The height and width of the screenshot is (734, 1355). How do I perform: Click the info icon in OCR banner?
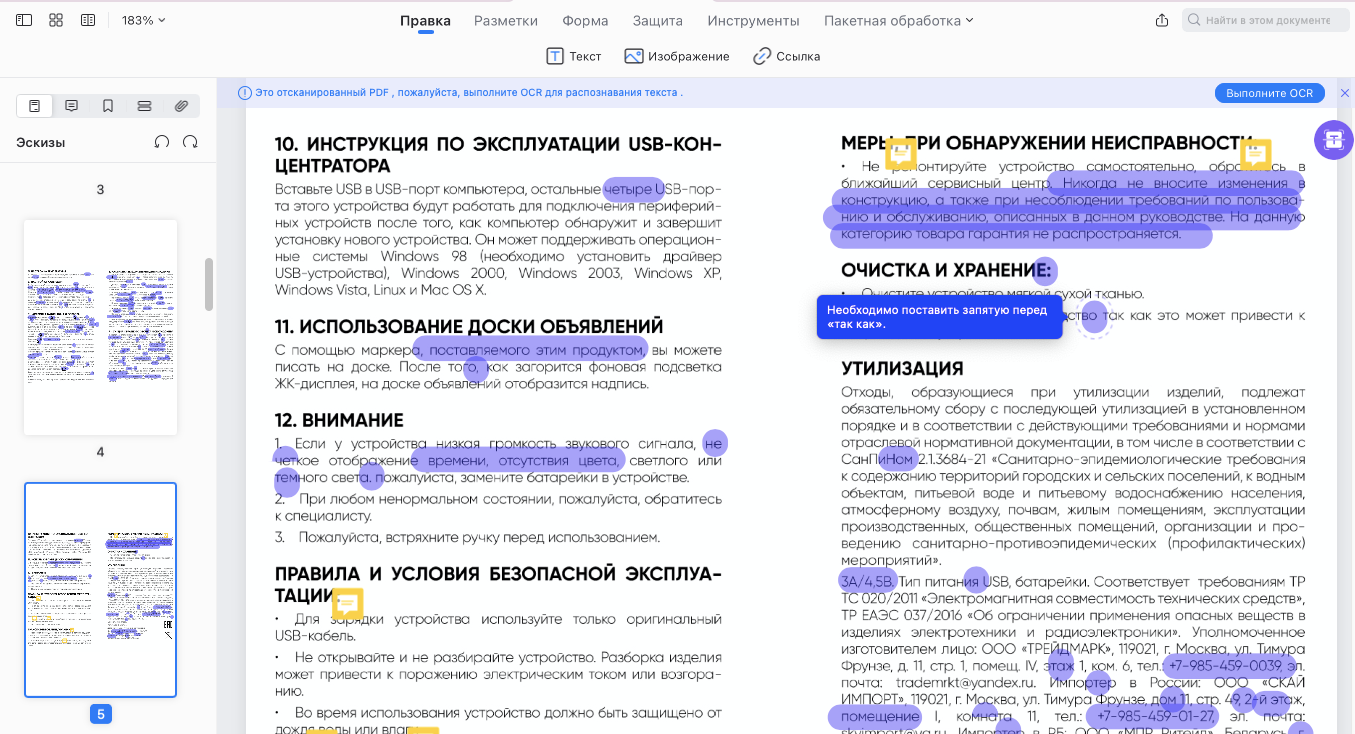245,93
